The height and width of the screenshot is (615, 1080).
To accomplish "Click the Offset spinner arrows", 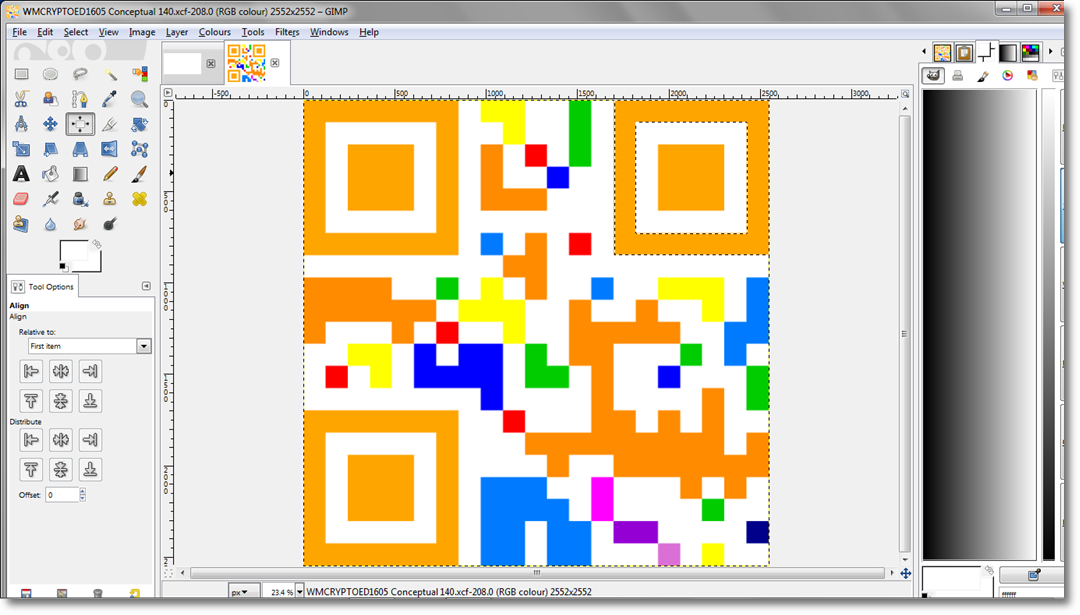I will [x=83, y=494].
